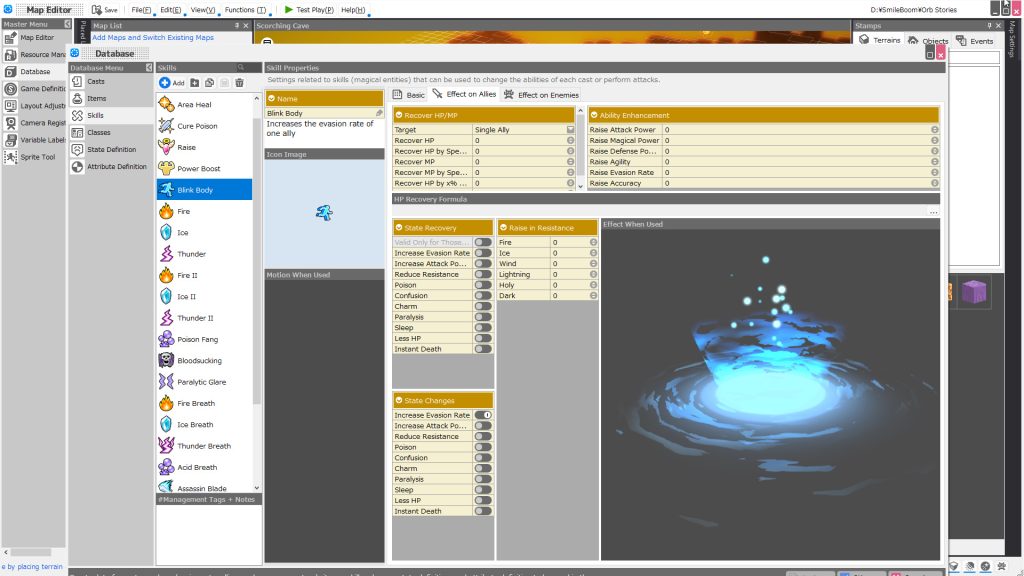Collapse the Recover HP/MP section

[x=398, y=115]
